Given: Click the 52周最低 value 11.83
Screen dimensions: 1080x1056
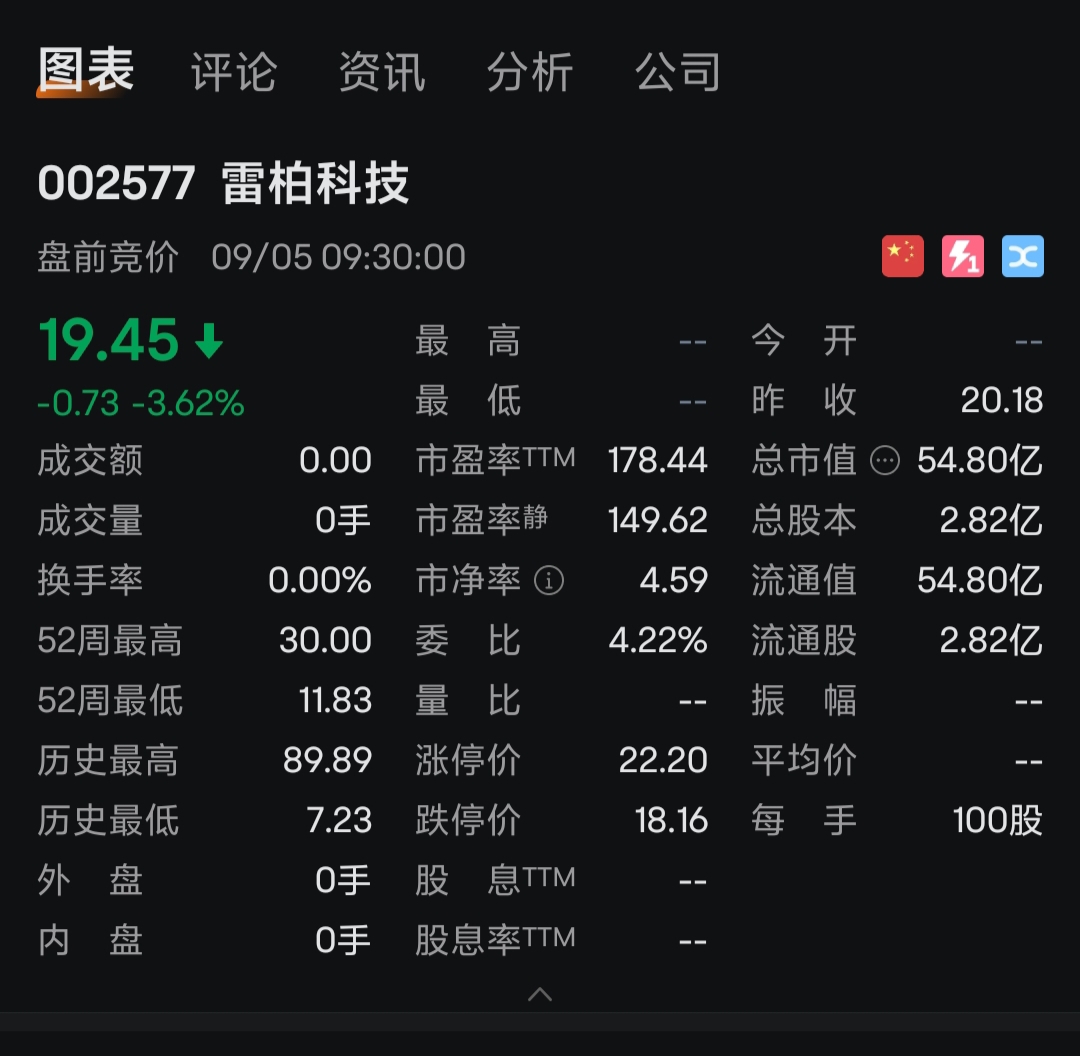Looking at the screenshot, I should [x=335, y=700].
